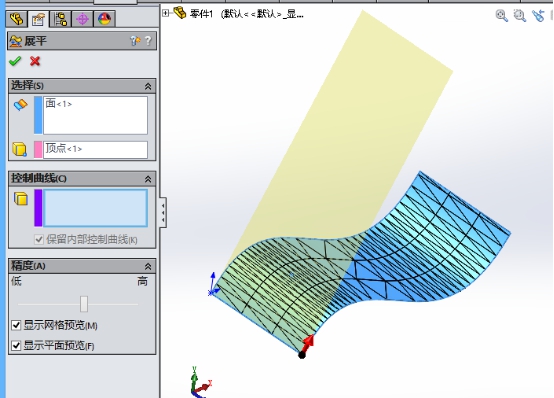Uncheck 显示平面预览(F) checkbox
554x398 pixels.
(16, 345)
